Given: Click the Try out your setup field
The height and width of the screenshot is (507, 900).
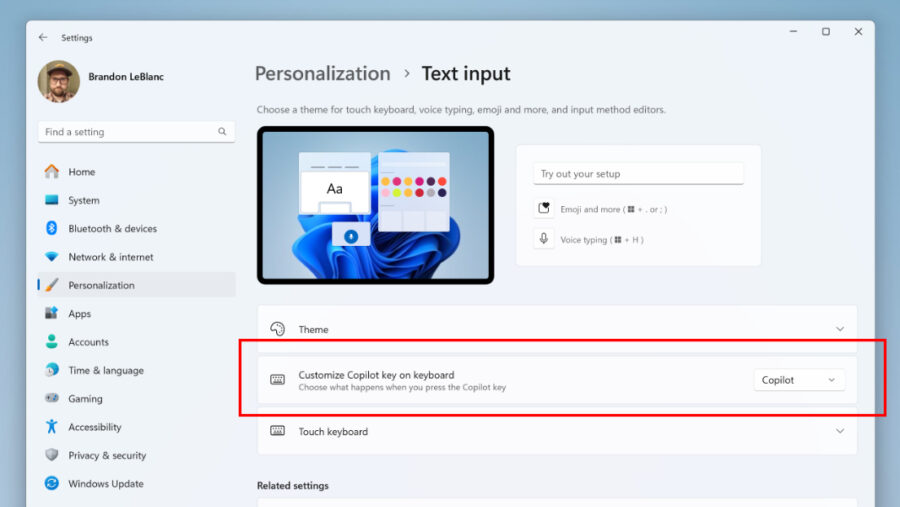Looking at the screenshot, I should tap(638, 173).
